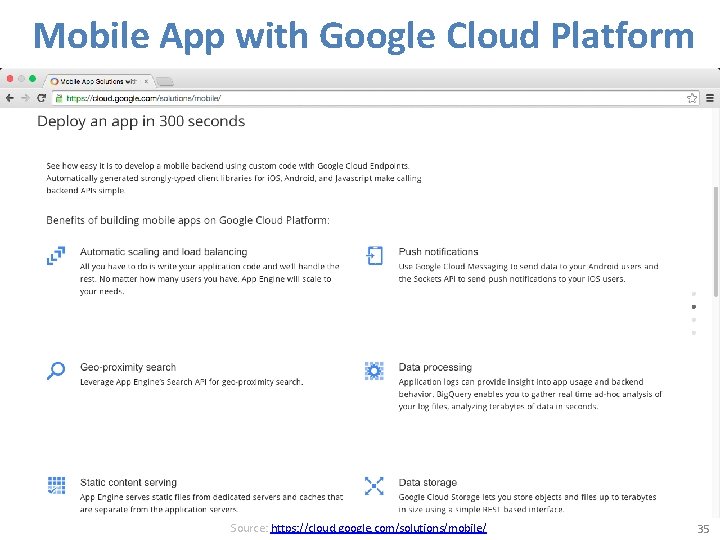The width and height of the screenshot is (720, 540).
Task: Click the Automatic scaling icon
Action: (56, 255)
